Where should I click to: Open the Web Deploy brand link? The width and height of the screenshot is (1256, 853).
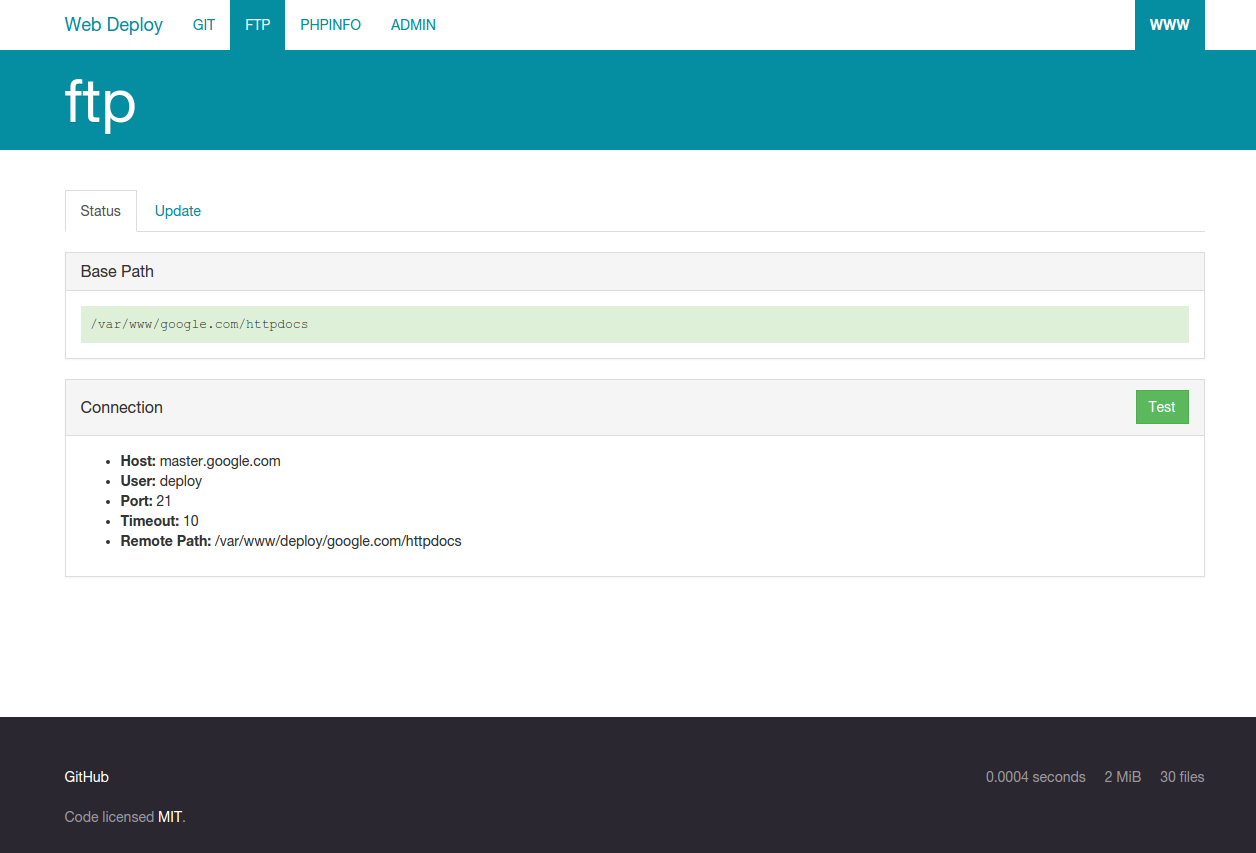[x=113, y=25]
